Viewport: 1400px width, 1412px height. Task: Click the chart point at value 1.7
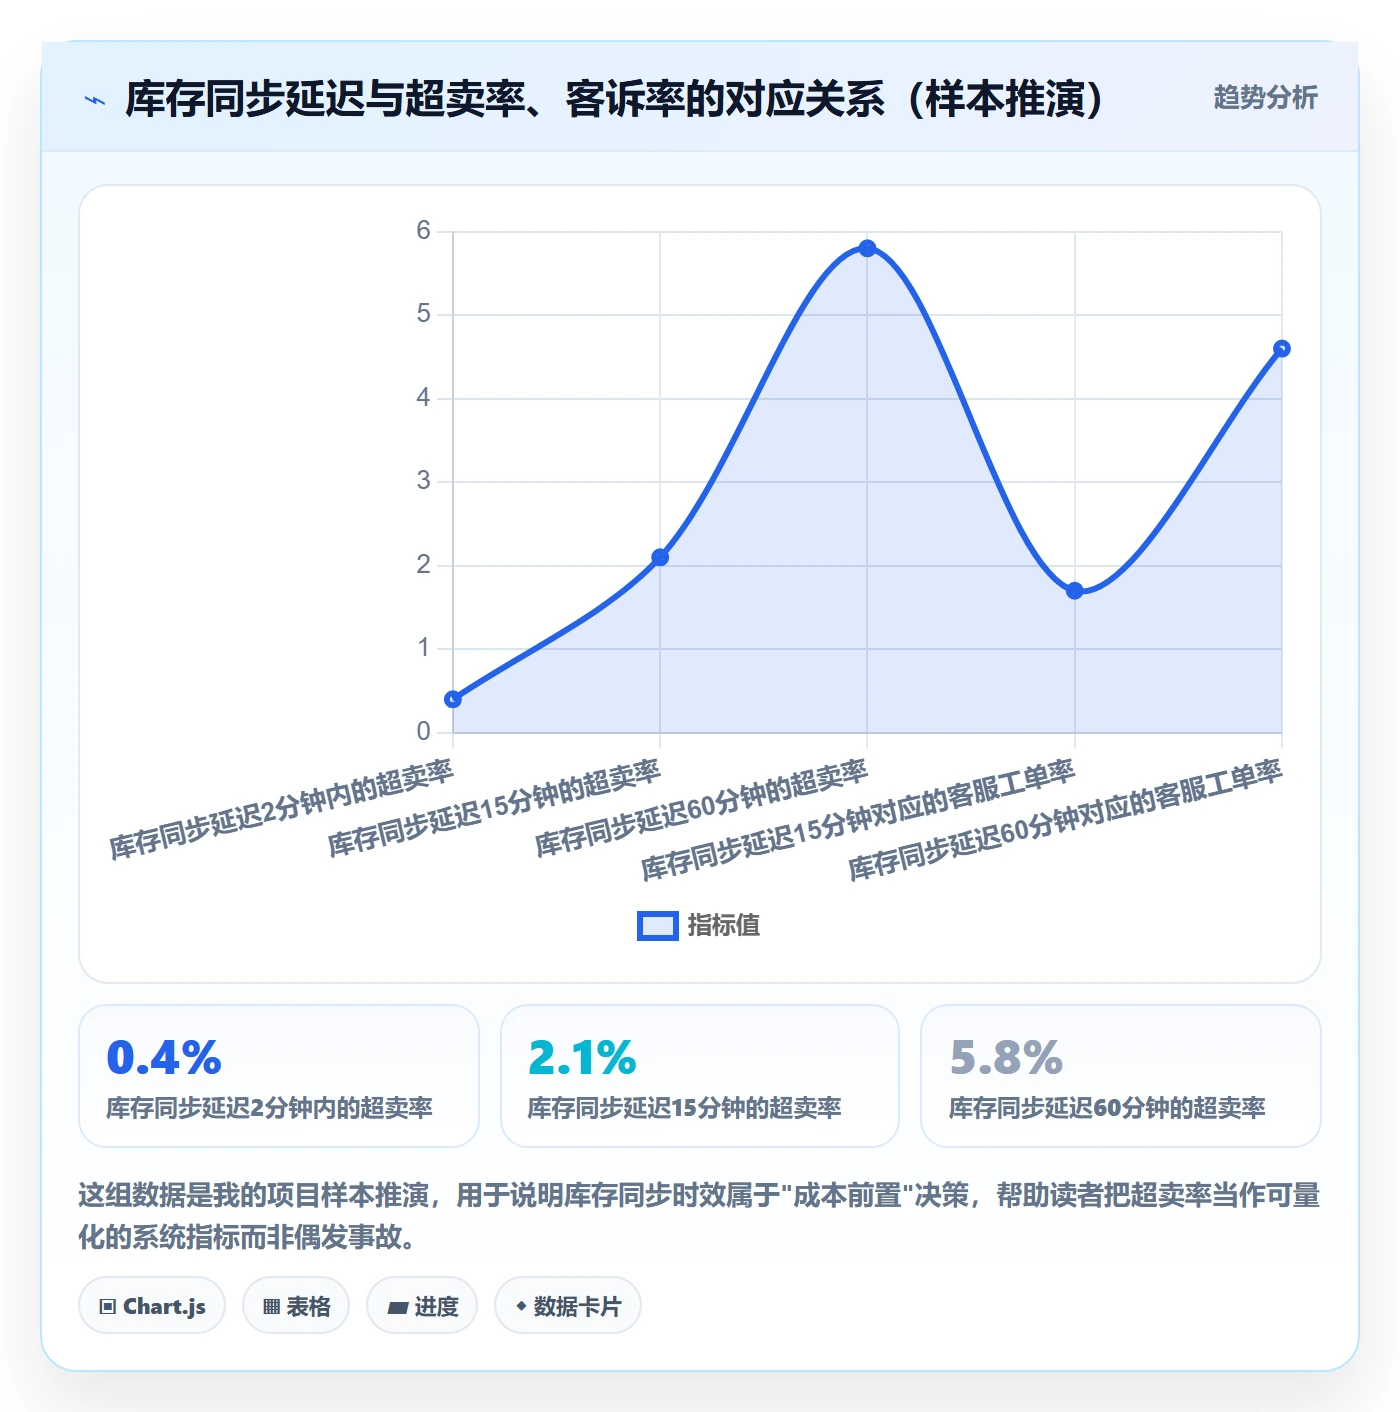(1075, 591)
